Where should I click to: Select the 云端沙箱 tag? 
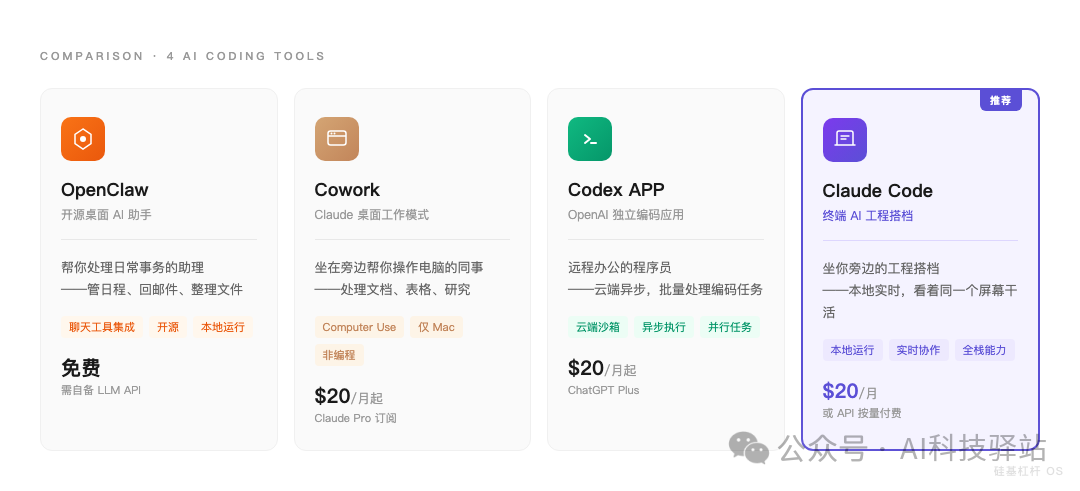click(x=597, y=327)
